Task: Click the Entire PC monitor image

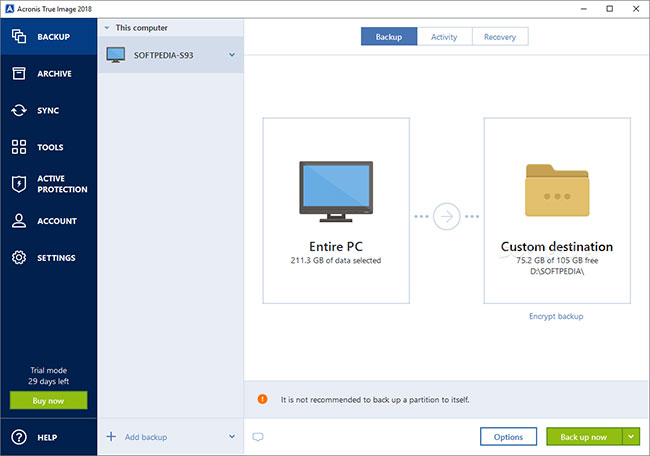Action: tap(336, 192)
